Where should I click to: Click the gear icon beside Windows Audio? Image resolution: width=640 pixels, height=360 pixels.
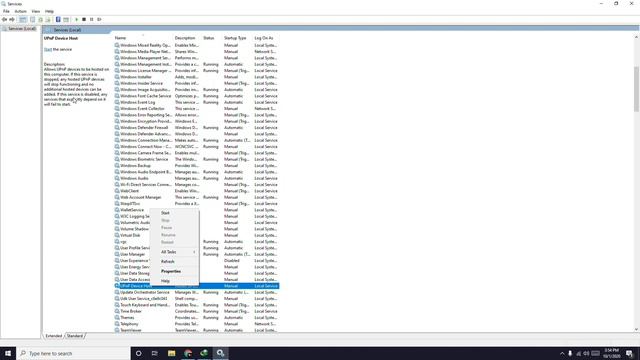pos(117,178)
